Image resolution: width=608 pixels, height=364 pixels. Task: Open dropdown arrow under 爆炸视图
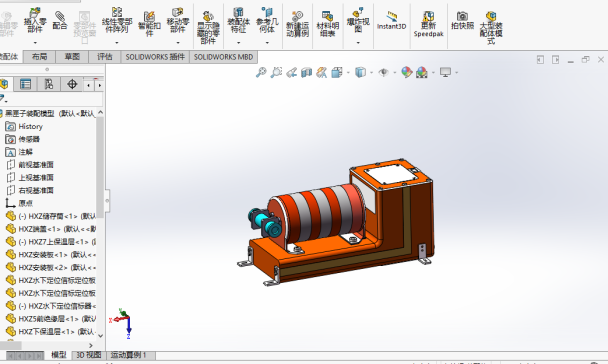coord(358,42)
